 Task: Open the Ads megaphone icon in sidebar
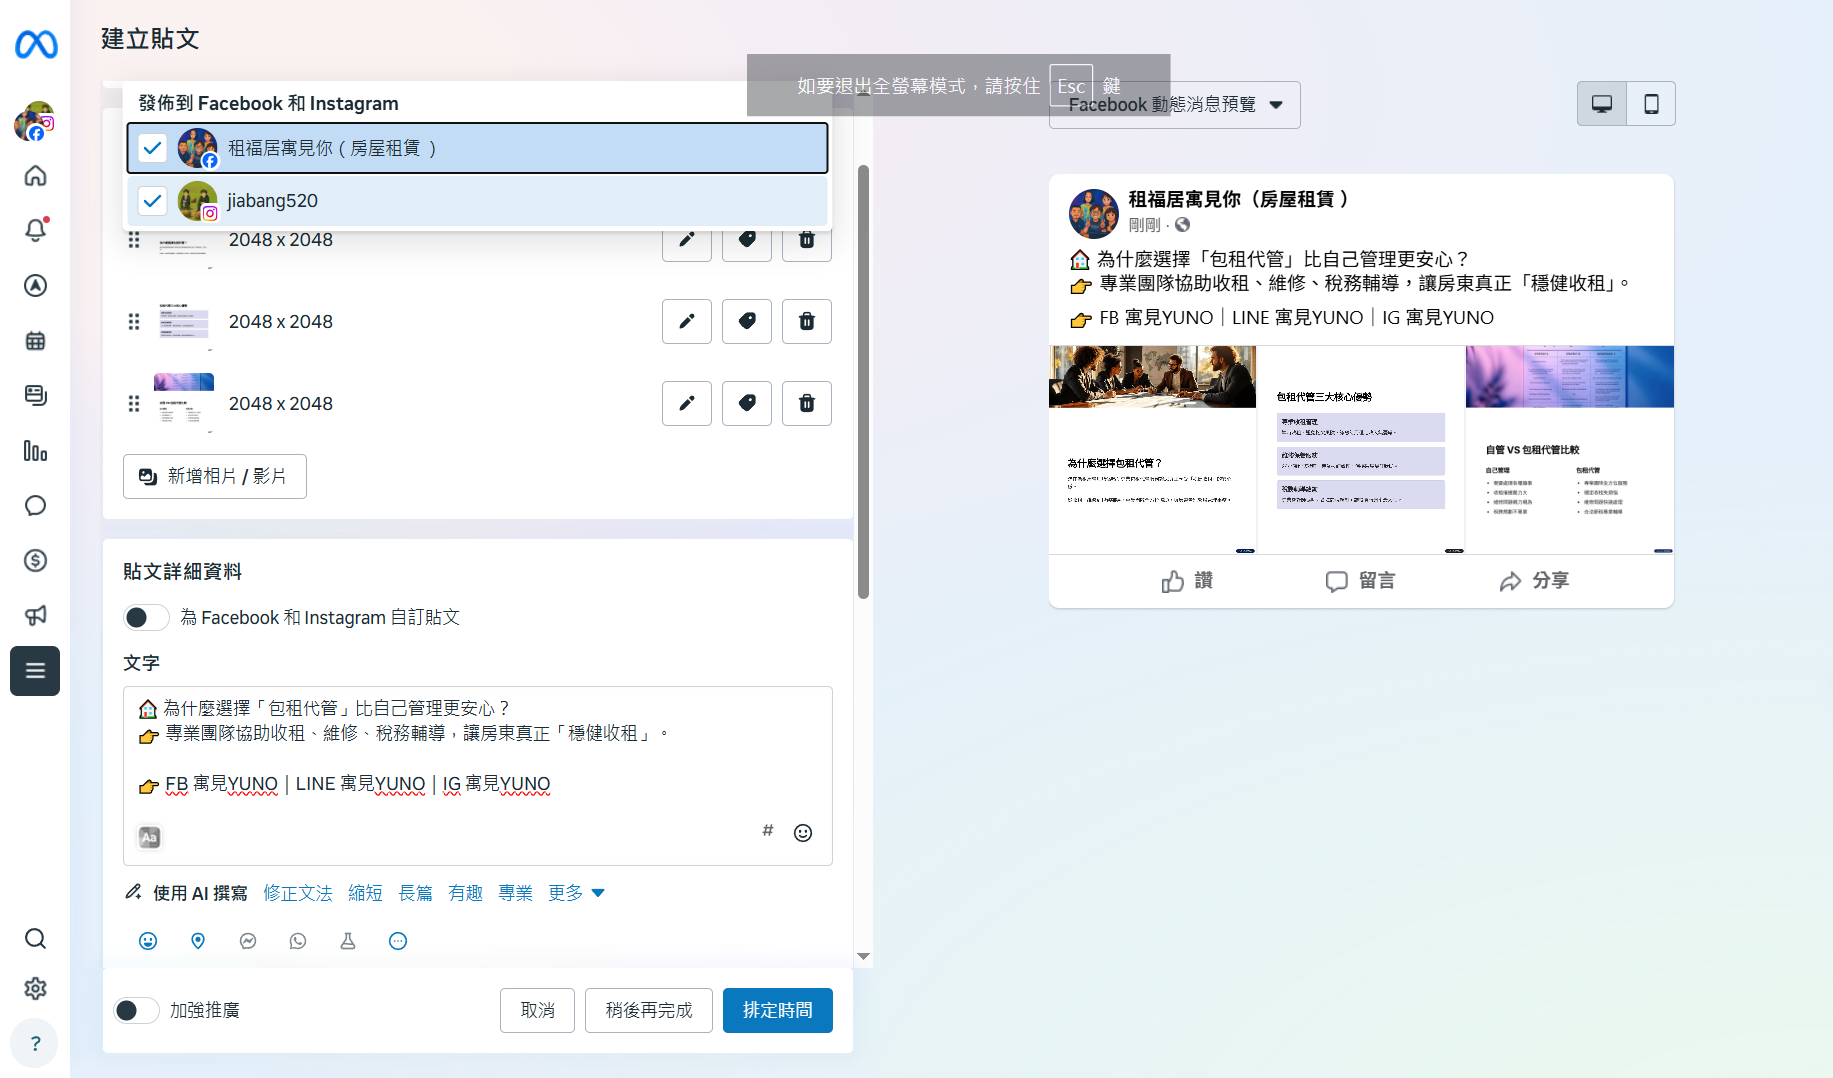point(35,615)
